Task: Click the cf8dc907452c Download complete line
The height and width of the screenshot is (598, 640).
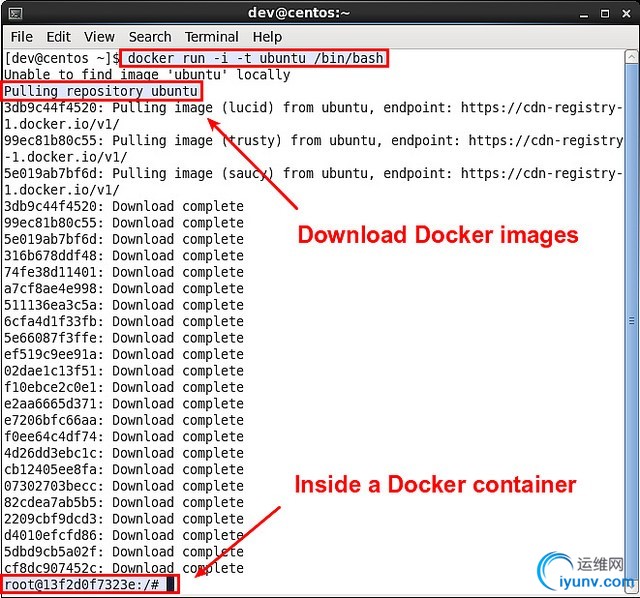Action: tap(124, 568)
